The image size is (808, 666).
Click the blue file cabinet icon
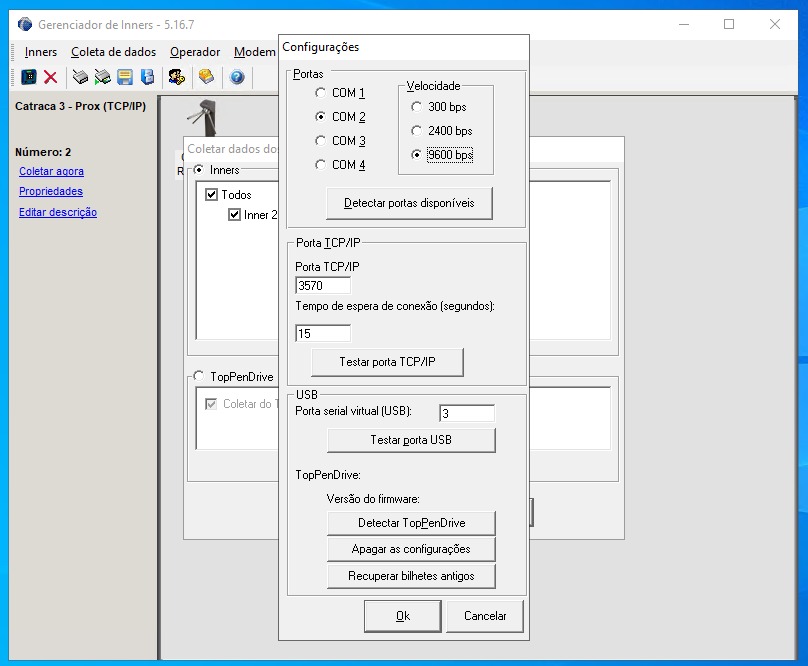[x=147, y=77]
